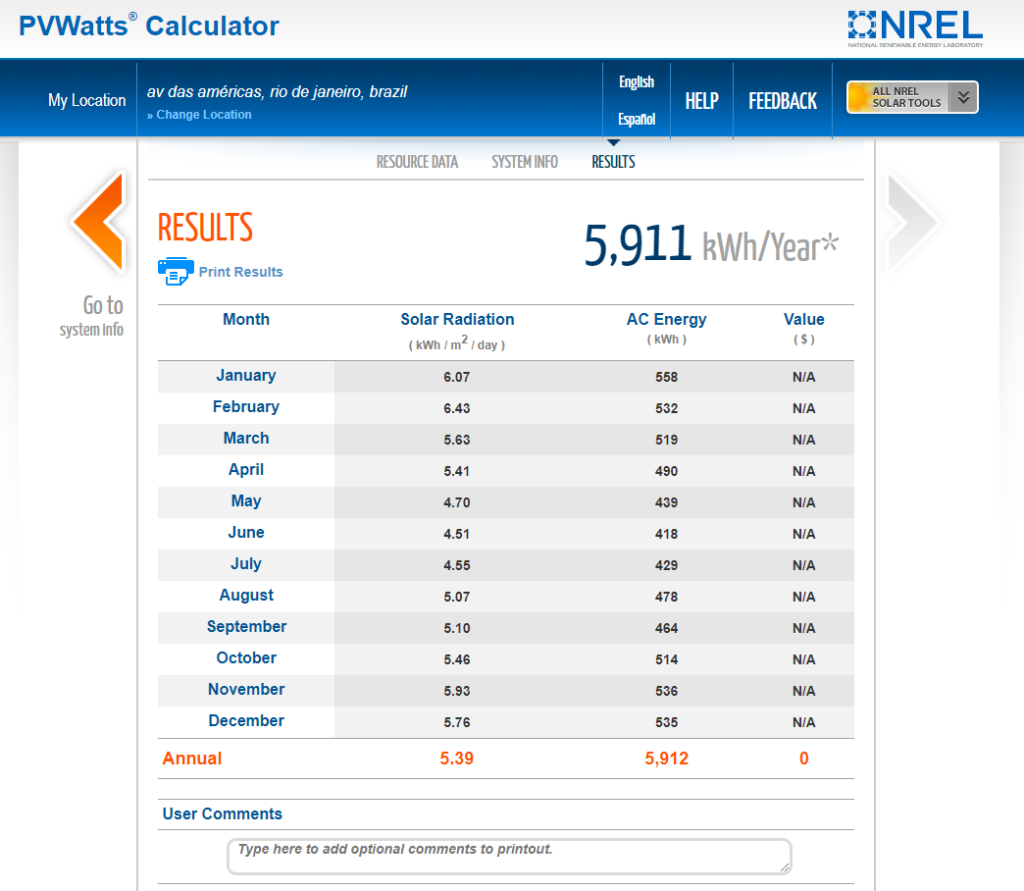This screenshot has height=891, width=1024.
Task: Click the May row label
Action: [x=246, y=501]
